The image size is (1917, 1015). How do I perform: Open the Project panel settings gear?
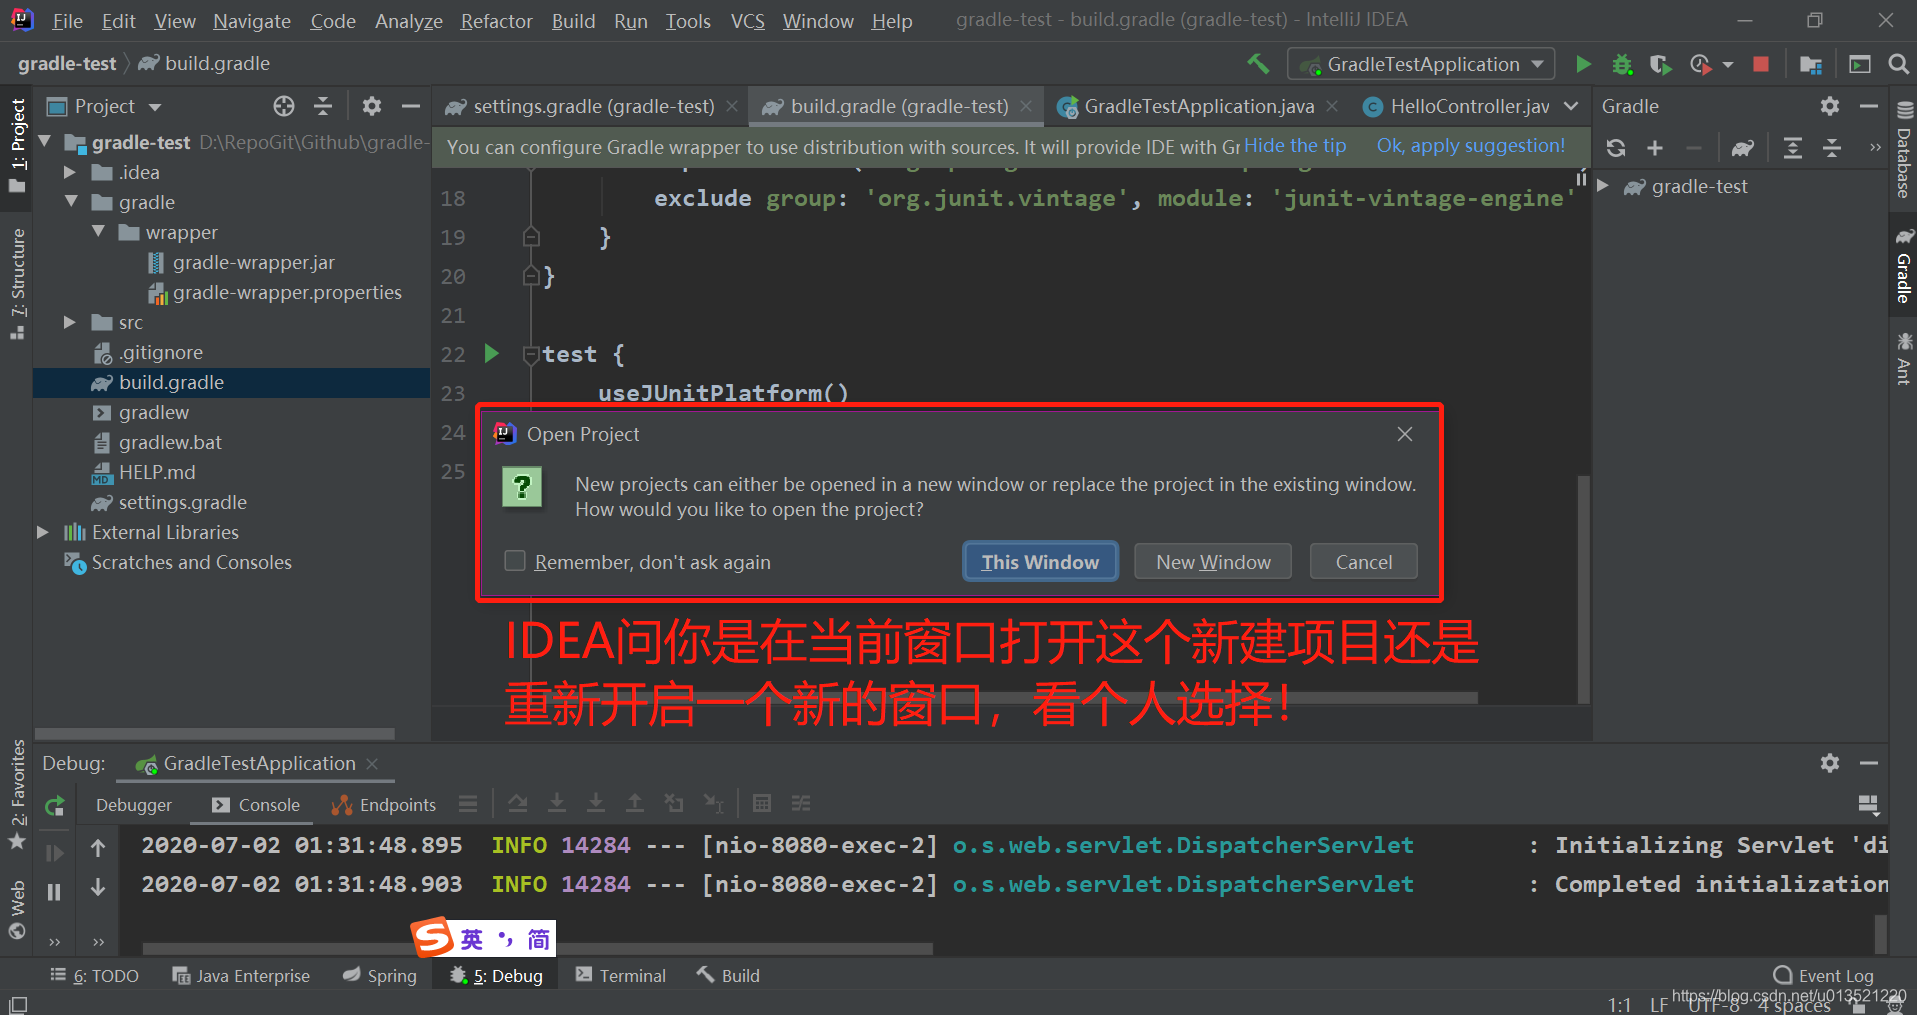pyautogui.click(x=372, y=106)
